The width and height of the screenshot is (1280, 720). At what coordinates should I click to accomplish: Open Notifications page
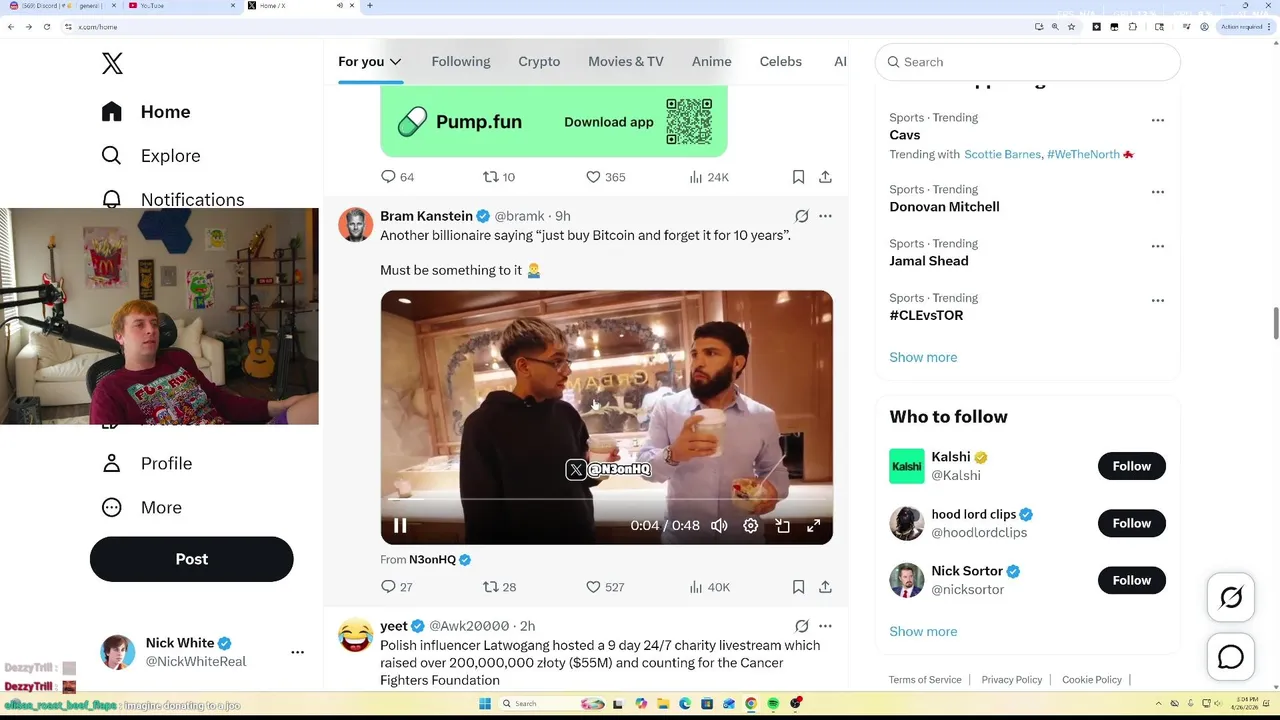[x=173, y=199]
